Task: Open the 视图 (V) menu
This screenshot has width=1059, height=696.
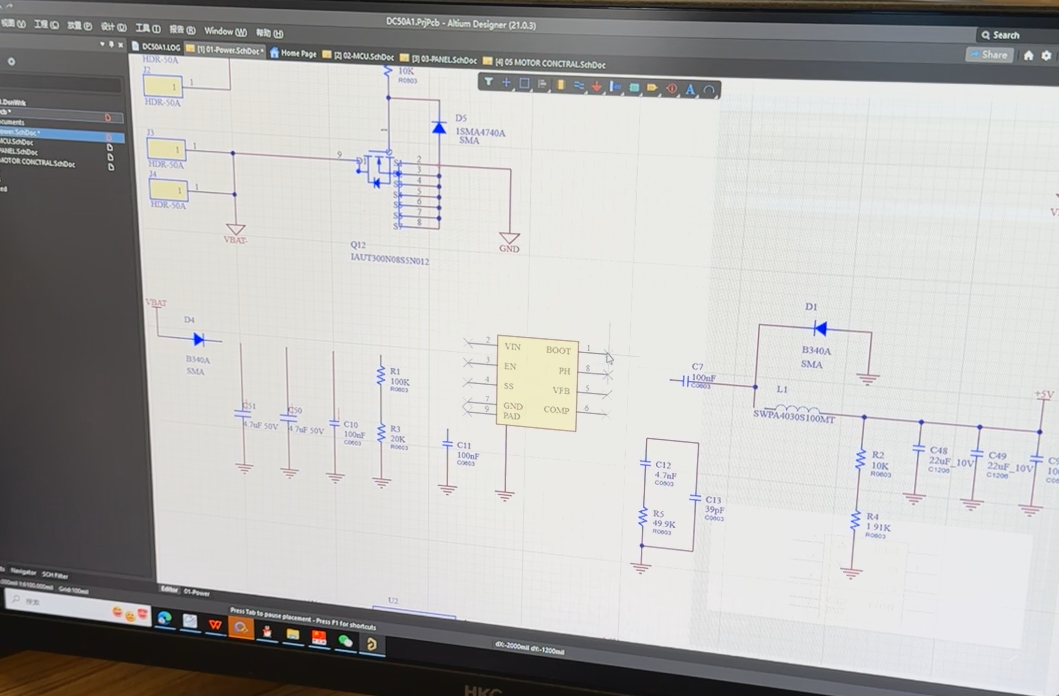Action: coord(12,24)
